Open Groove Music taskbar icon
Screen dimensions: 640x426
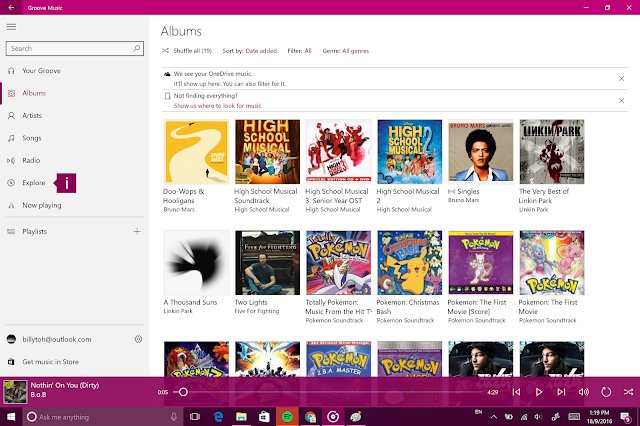333,417
